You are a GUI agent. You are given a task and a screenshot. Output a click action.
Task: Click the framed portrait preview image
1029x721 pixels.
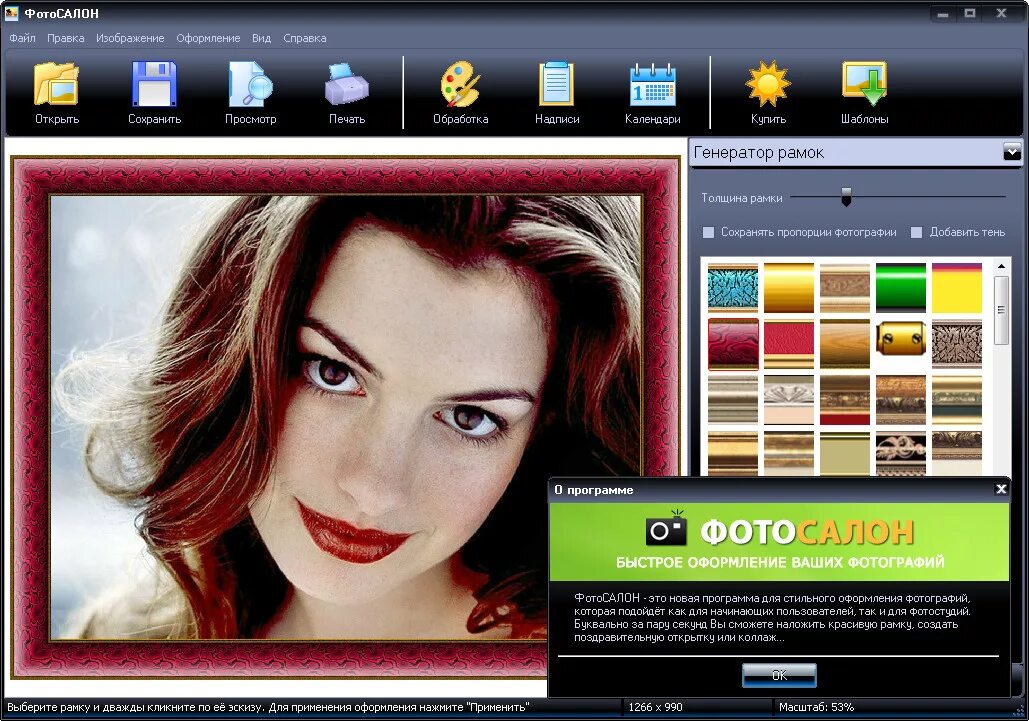pos(346,417)
